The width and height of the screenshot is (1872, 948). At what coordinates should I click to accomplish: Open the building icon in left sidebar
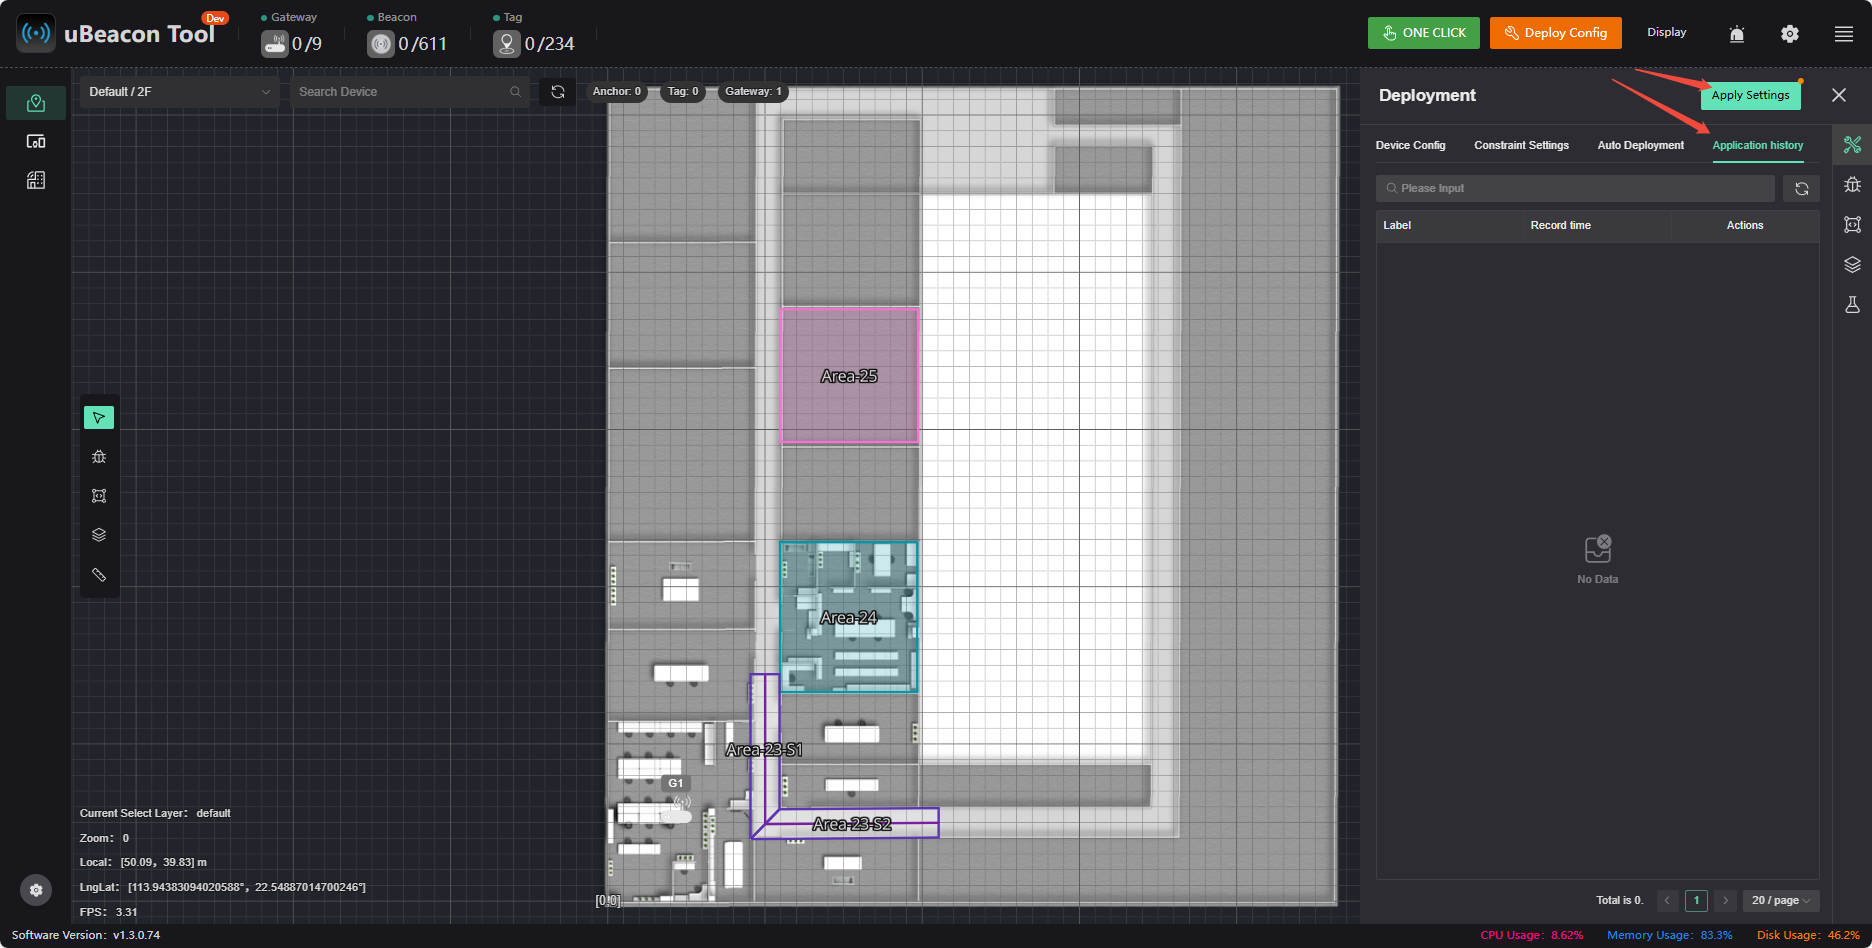[36, 181]
